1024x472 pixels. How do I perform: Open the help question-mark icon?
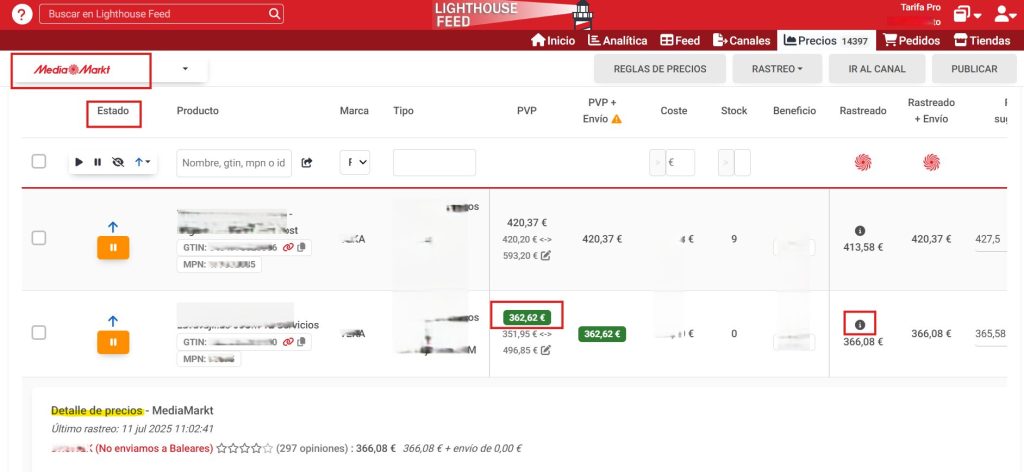(x=22, y=14)
